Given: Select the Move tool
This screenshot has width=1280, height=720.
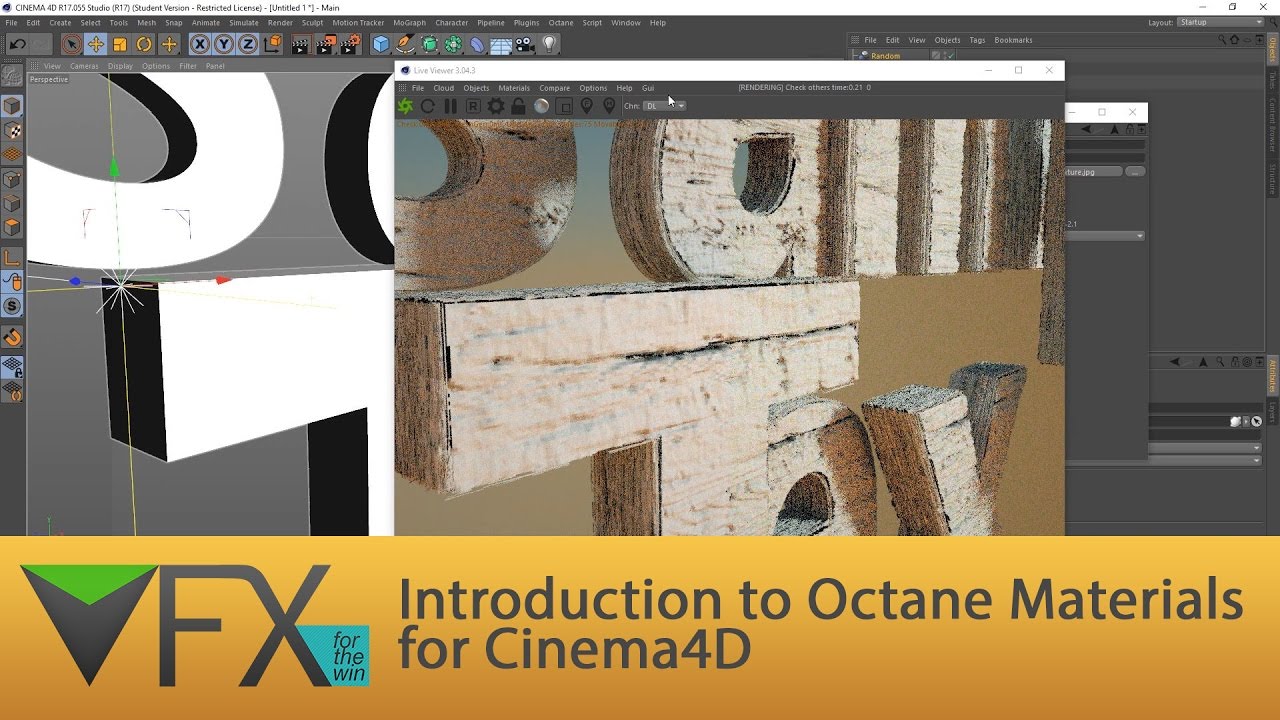Looking at the screenshot, I should pos(96,44).
